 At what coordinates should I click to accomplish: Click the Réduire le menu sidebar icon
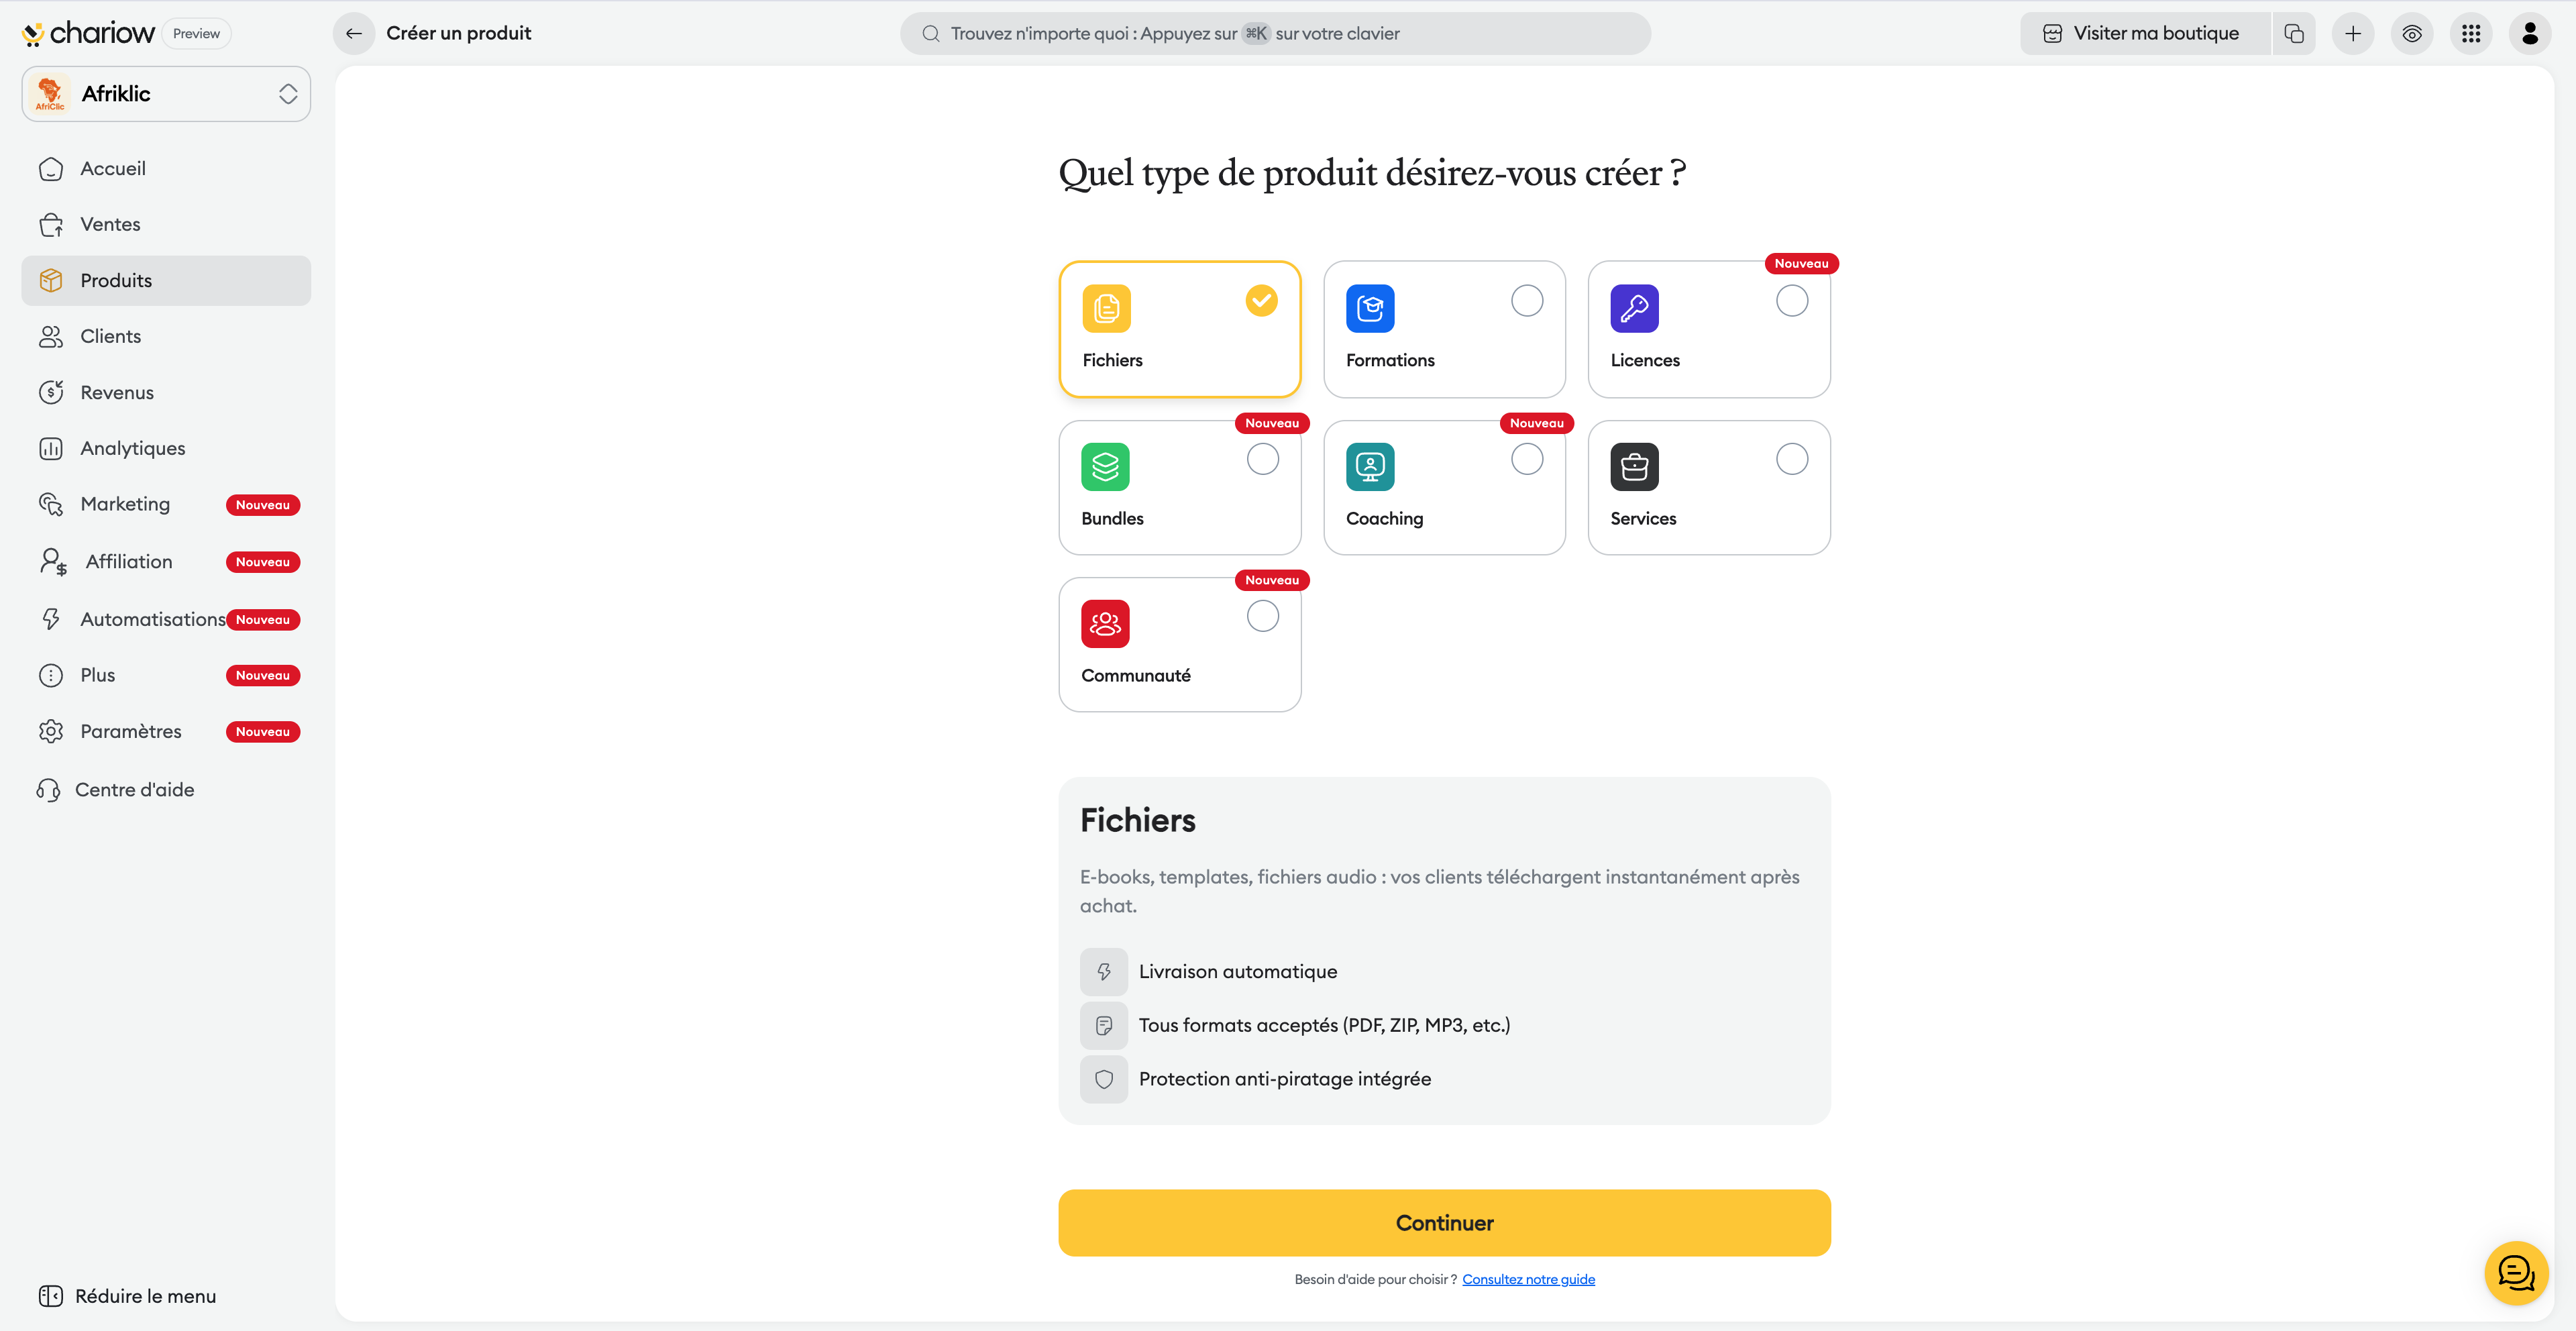(x=50, y=1295)
